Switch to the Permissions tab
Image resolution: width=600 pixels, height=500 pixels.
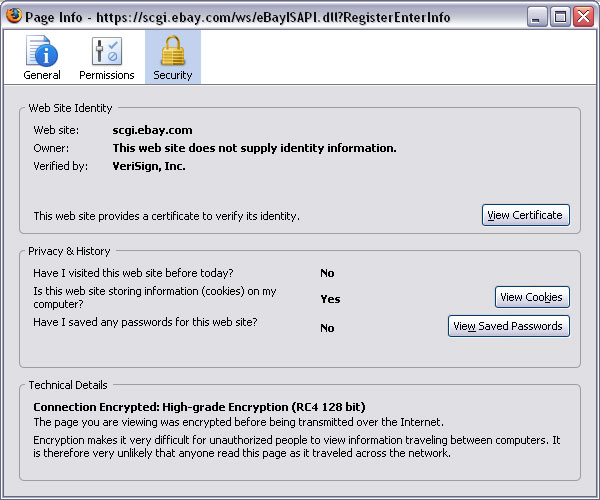tap(107, 57)
